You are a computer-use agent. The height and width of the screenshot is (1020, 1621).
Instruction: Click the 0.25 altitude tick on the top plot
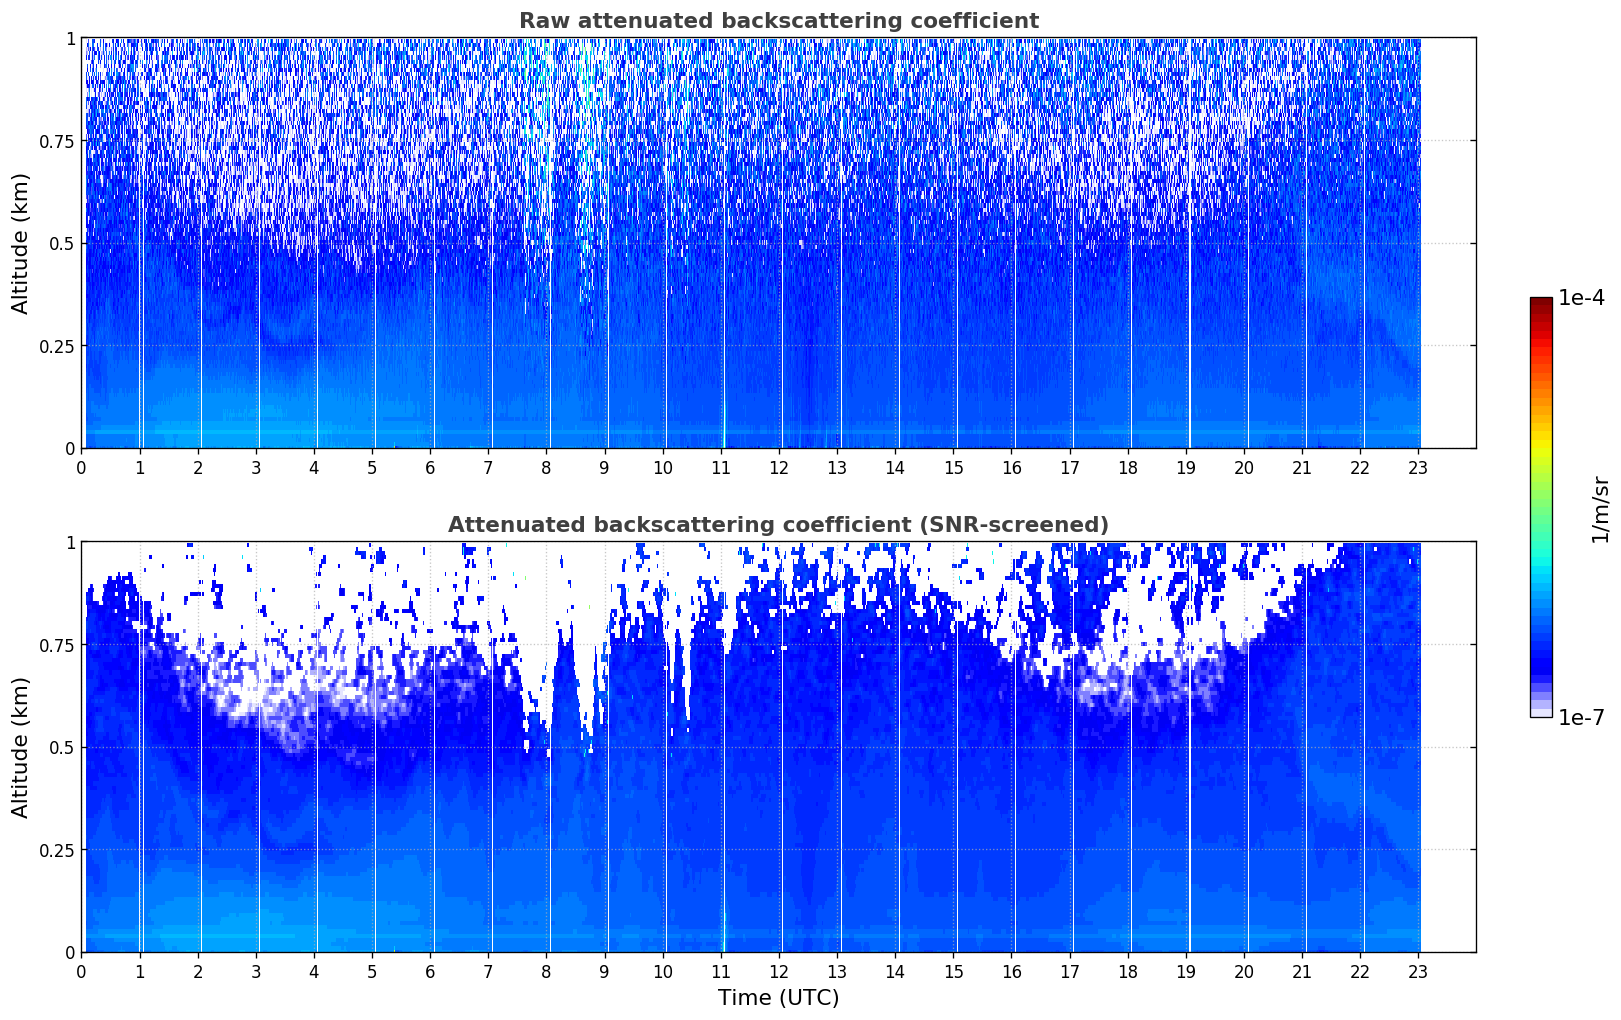click(x=56, y=346)
